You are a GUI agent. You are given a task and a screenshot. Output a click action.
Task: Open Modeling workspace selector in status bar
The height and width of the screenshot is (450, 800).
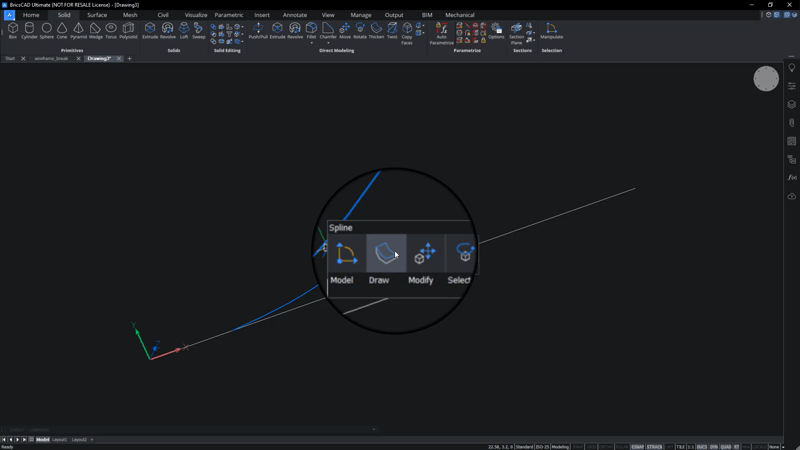point(560,447)
